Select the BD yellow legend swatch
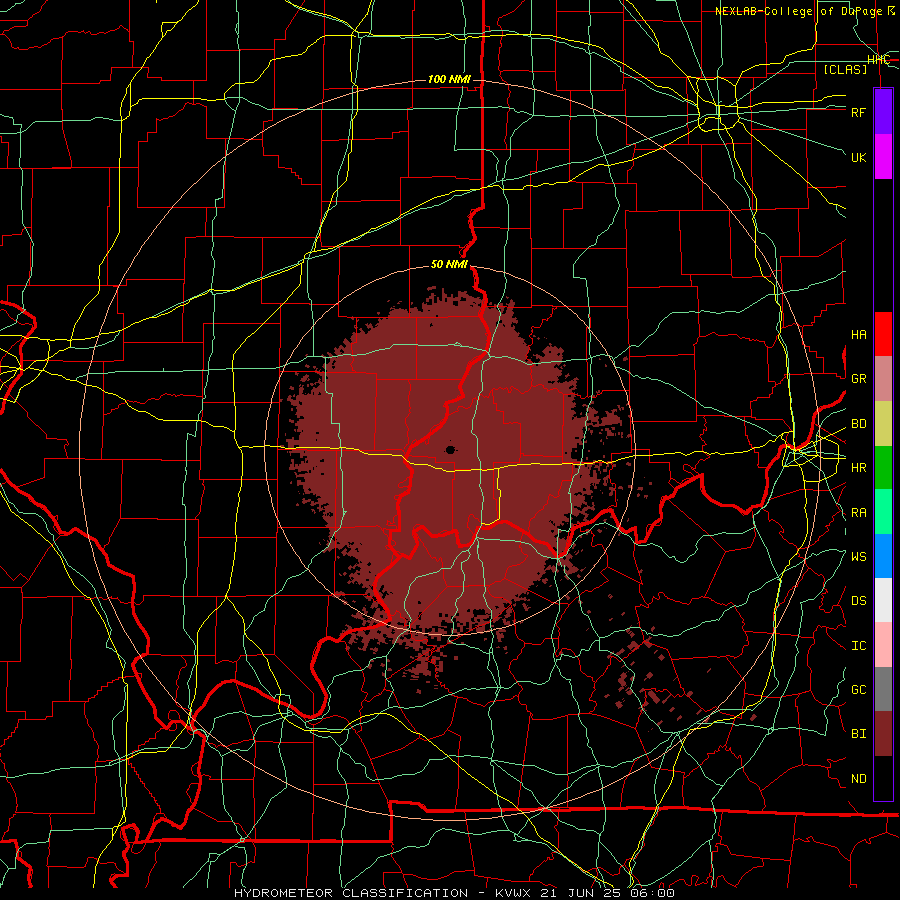Image resolution: width=900 pixels, height=900 pixels. 883,423
